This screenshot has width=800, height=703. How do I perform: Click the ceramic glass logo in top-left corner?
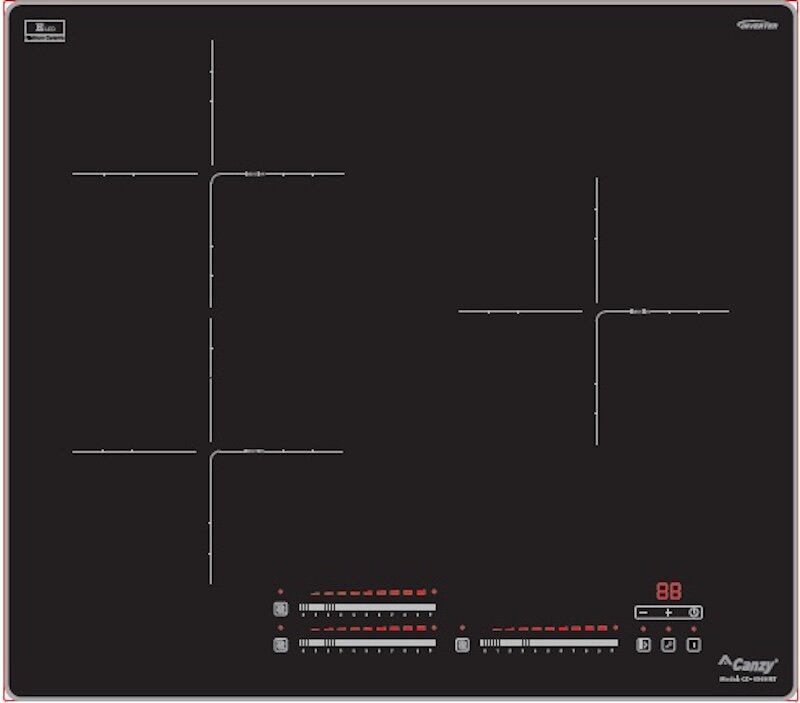pyautogui.click(x=38, y=32)
